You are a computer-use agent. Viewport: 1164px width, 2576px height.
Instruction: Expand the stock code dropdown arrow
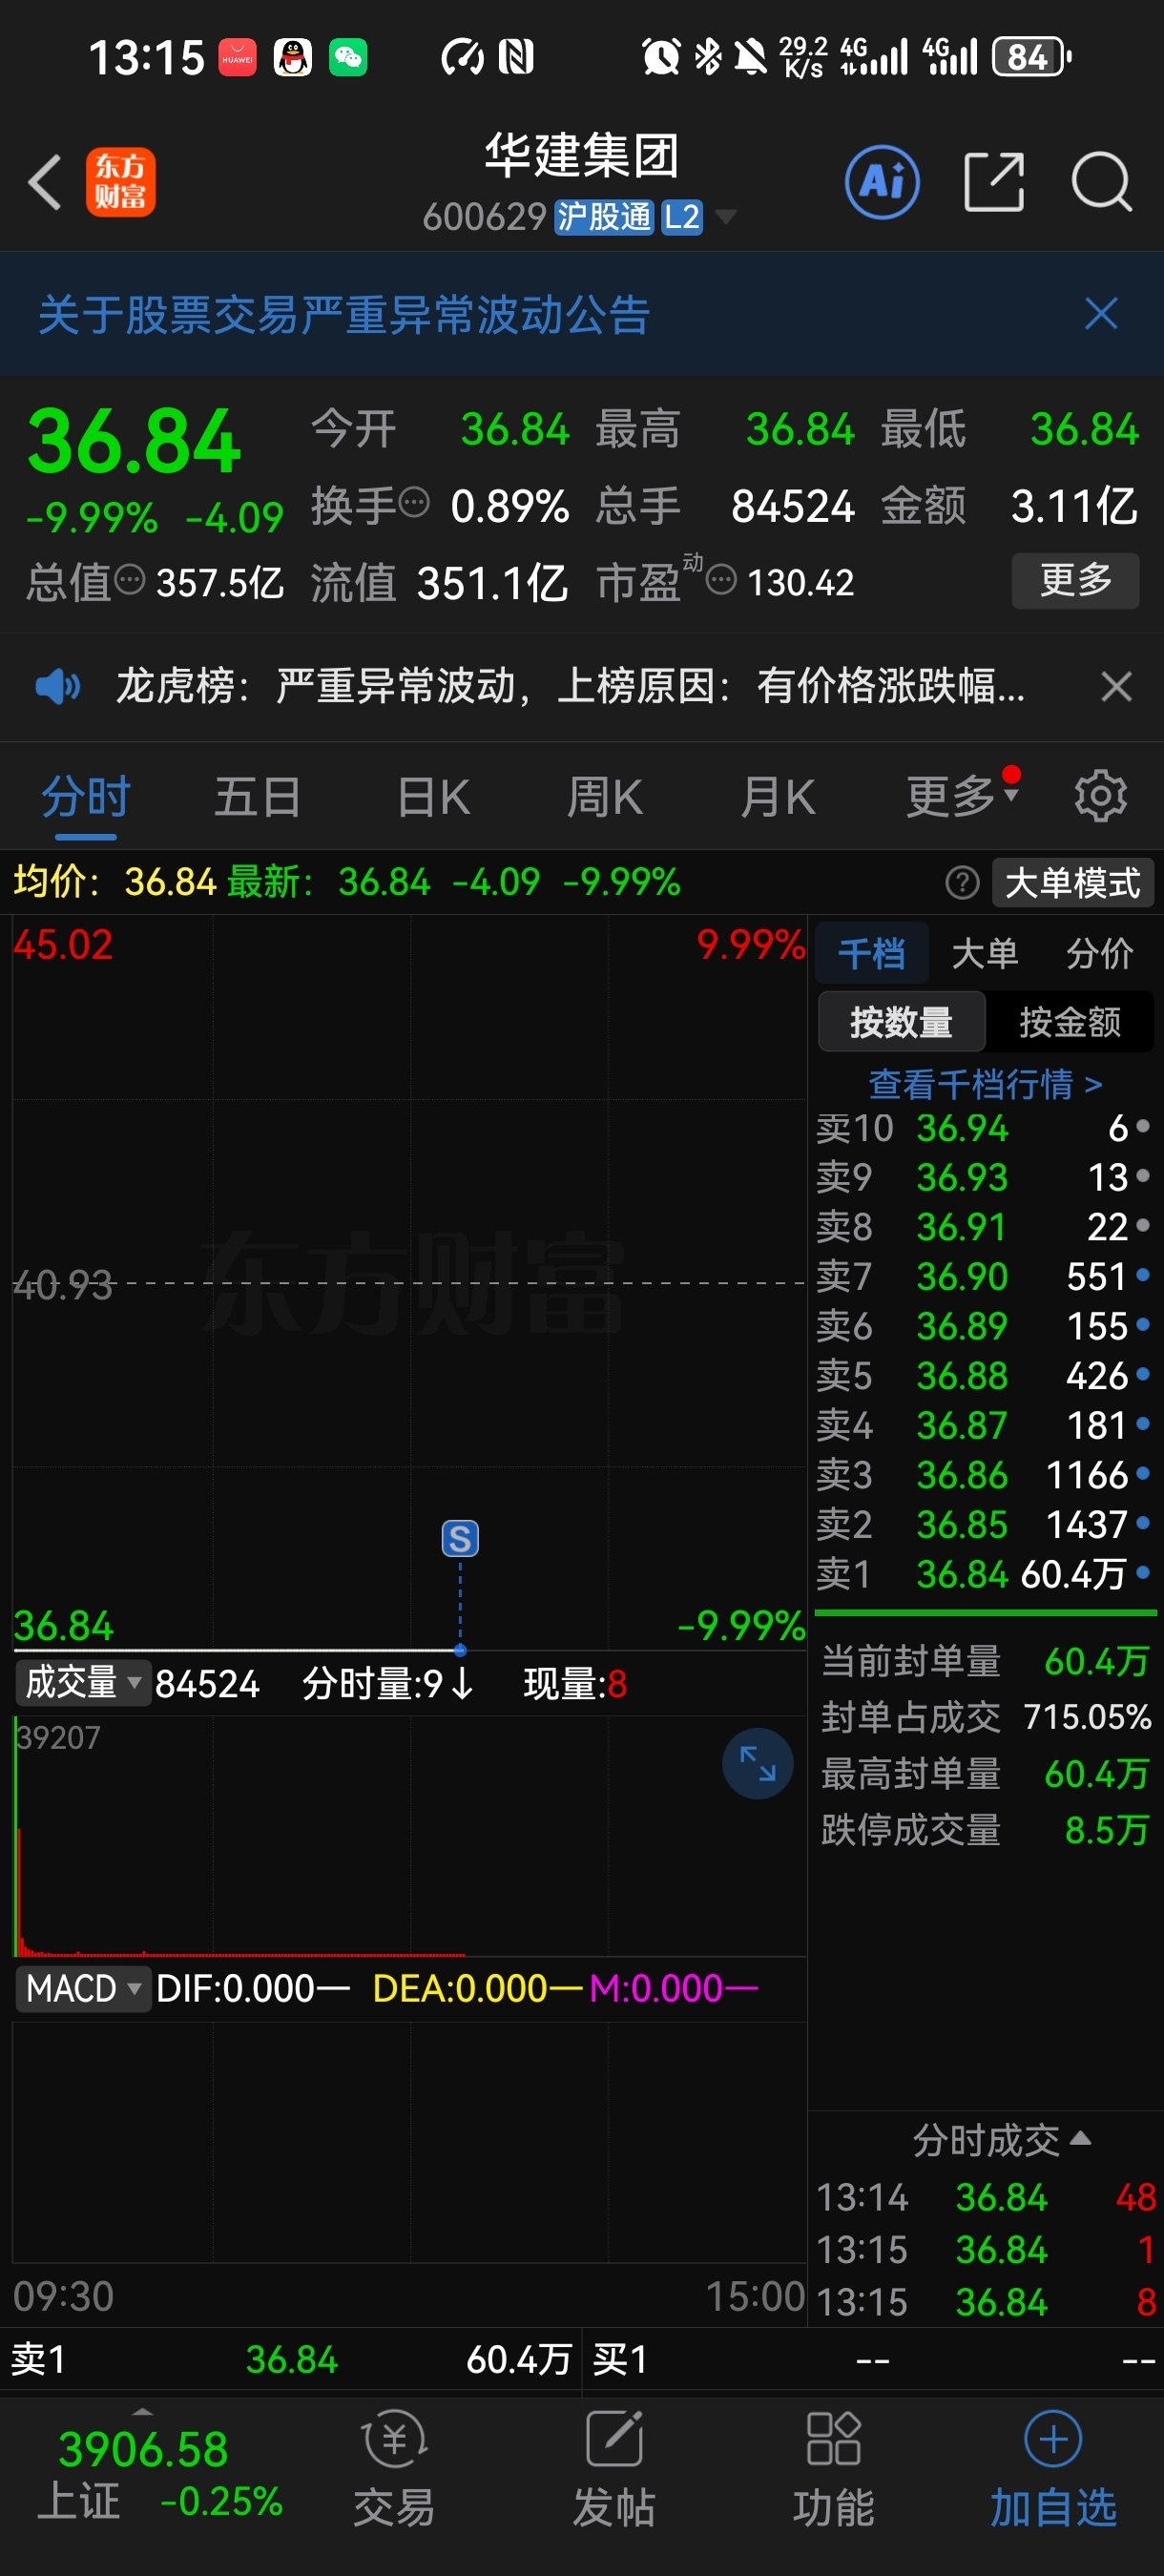pyautogui.click(x=726, y=217)
